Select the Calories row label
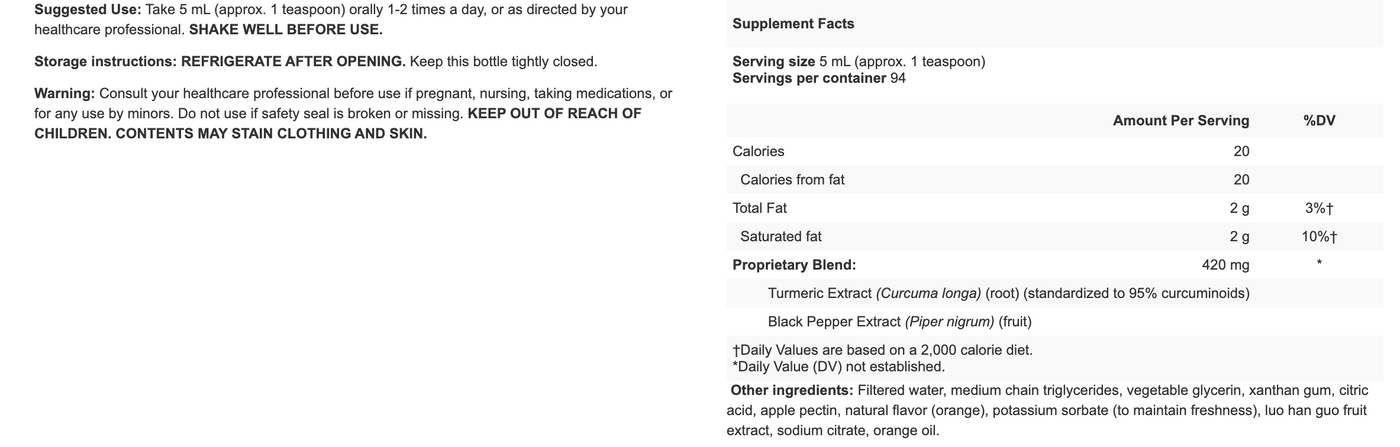Screen dimensions: 1400x447 click(x=758, y=151)
